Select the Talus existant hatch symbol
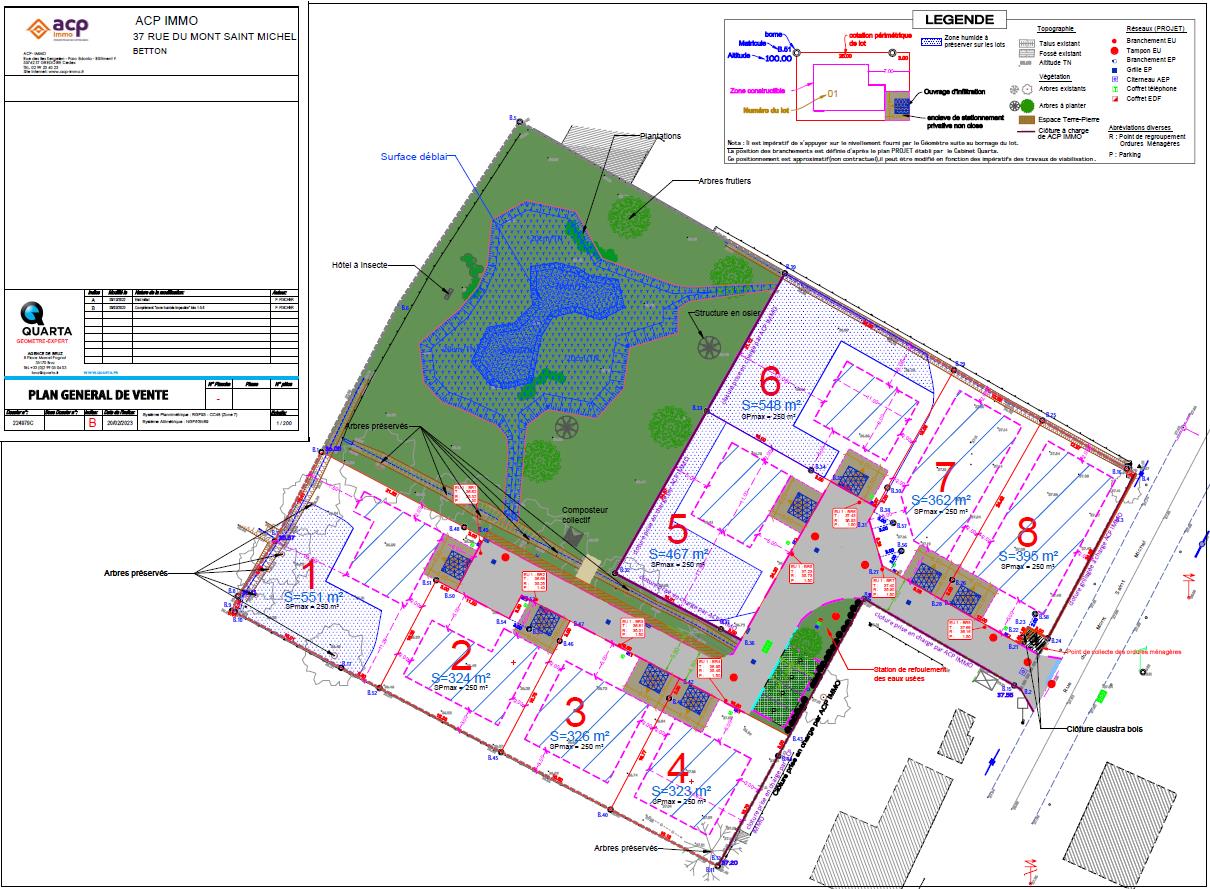This screenshot has width=1210, height=889. 1025,45
